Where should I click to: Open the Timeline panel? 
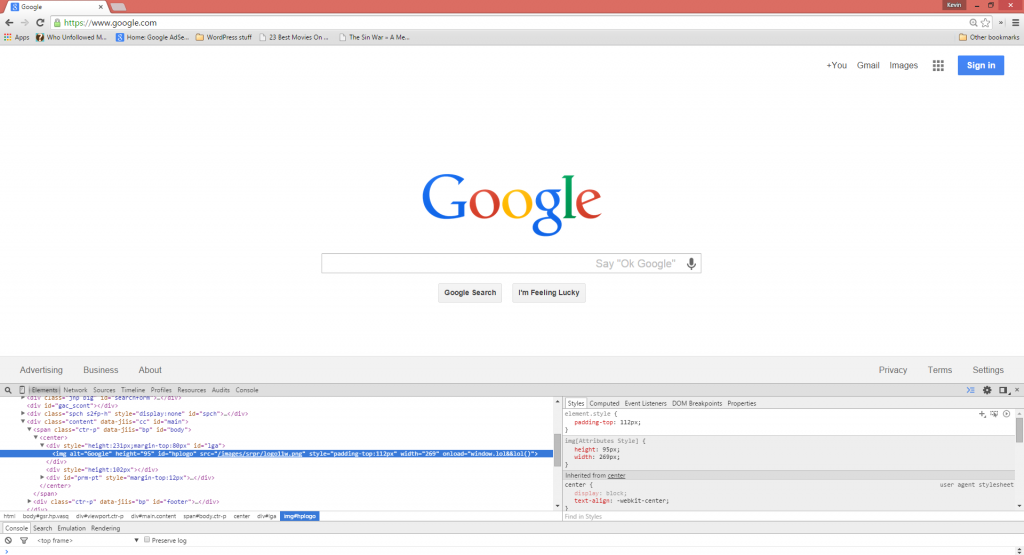click(x=133, y=390)
